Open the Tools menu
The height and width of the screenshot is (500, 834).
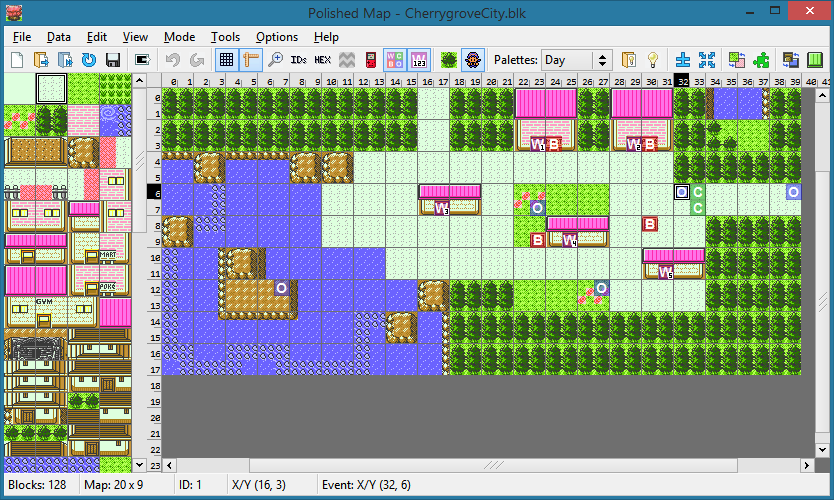(225, 37)
